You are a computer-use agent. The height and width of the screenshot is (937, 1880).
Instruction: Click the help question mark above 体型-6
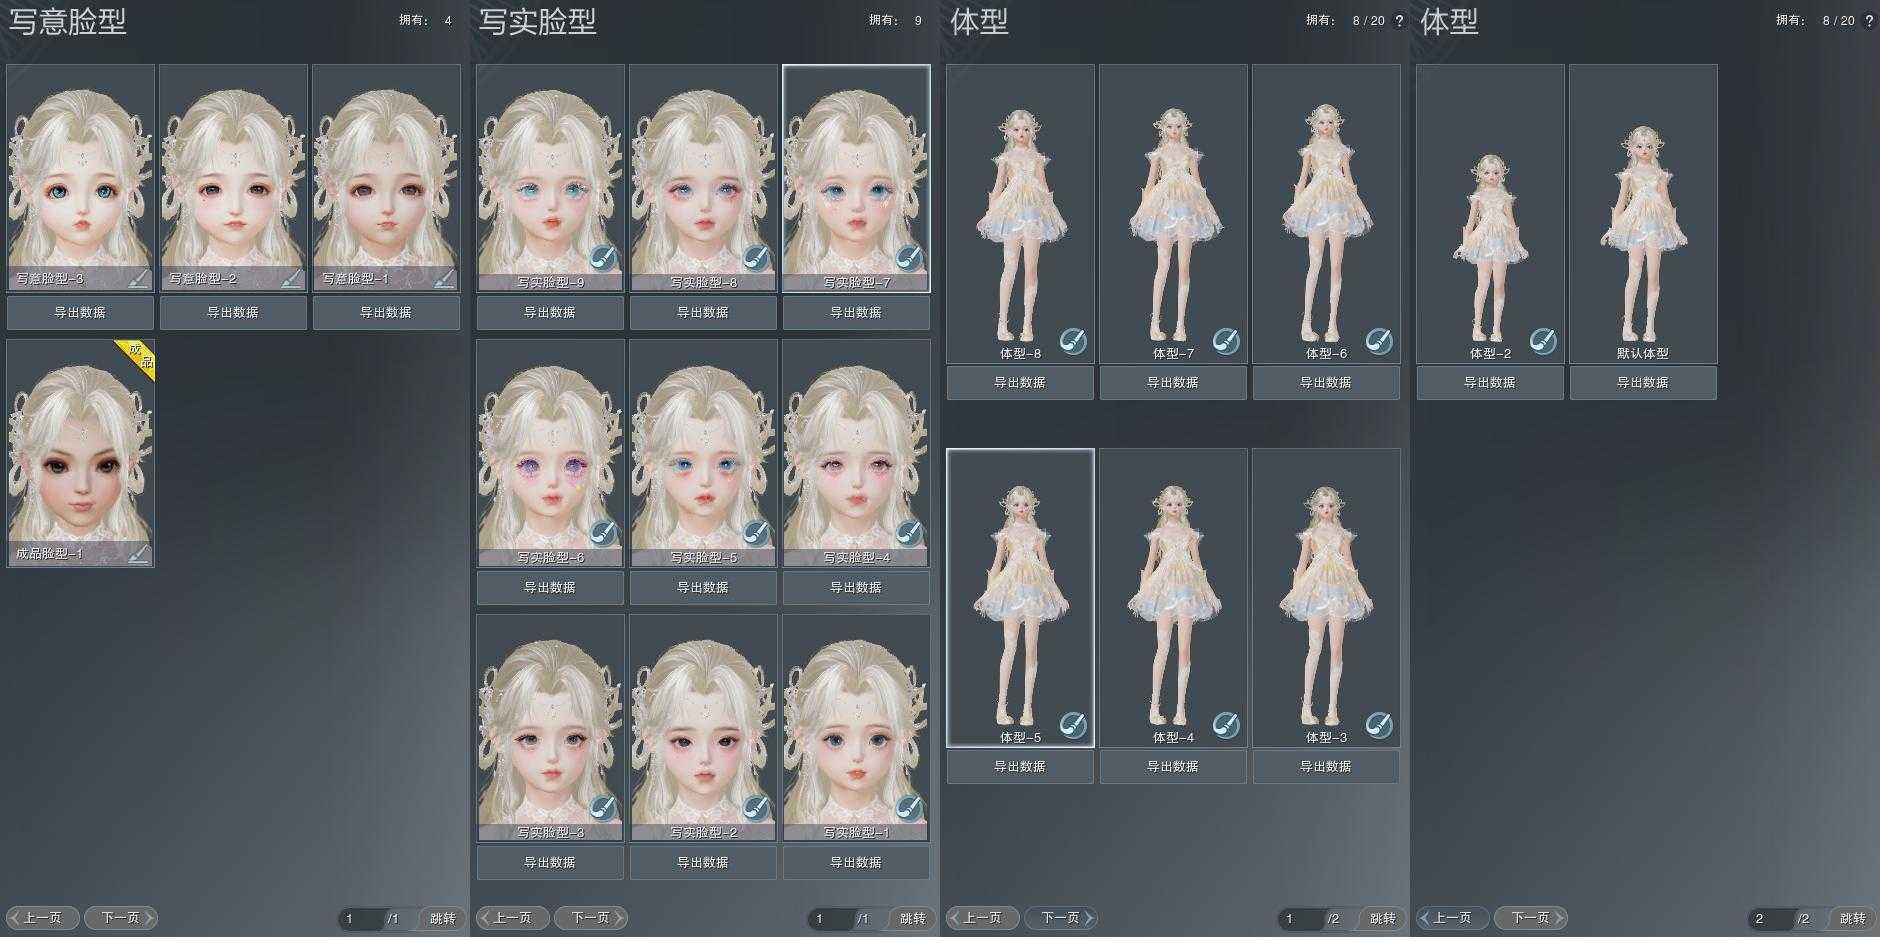pos(1399,21)
